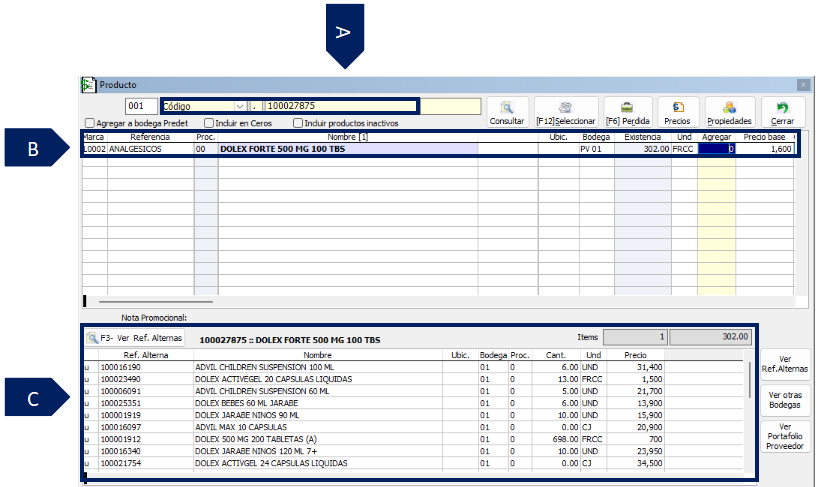Toggle Agregar a bodega Predet checkbox

point(90,123)
